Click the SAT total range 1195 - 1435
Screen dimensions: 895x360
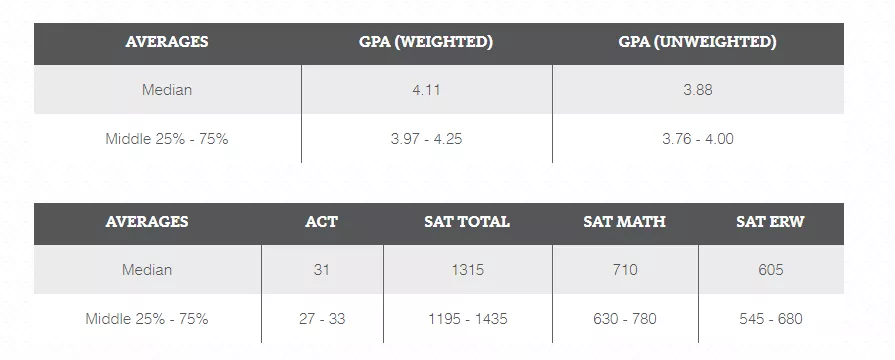click(467, 318)
